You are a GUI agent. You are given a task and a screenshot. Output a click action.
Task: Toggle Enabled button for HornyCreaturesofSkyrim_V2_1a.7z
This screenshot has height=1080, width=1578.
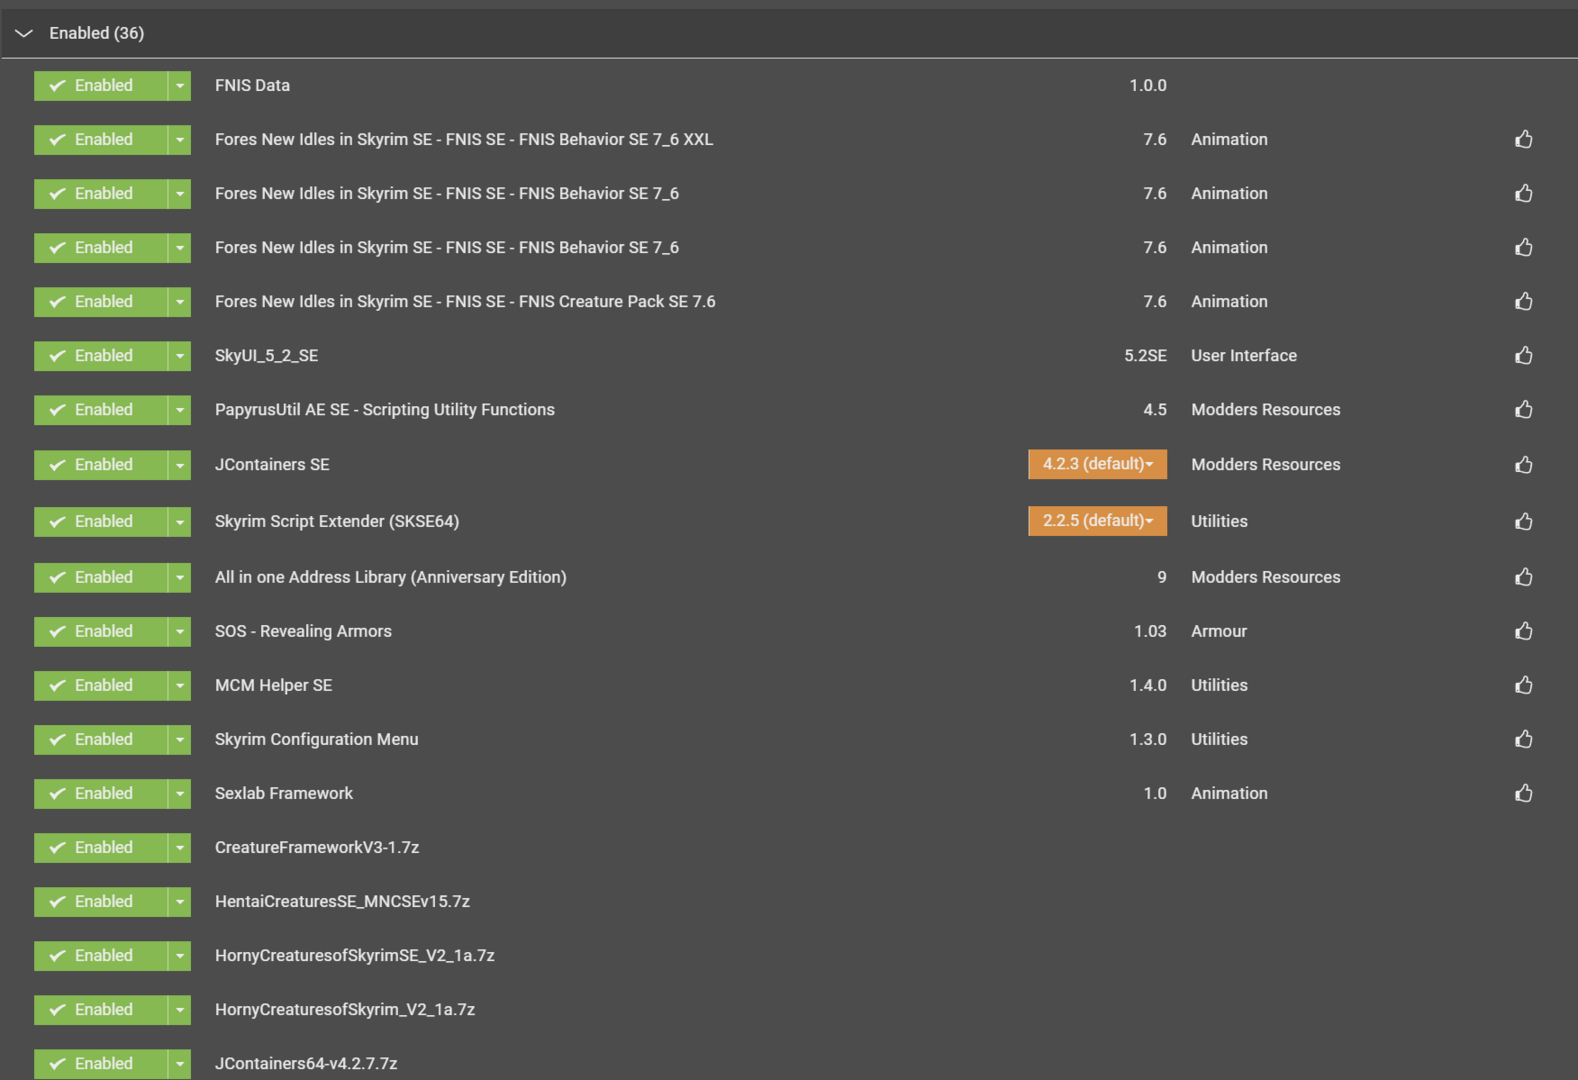point(100,1010)
